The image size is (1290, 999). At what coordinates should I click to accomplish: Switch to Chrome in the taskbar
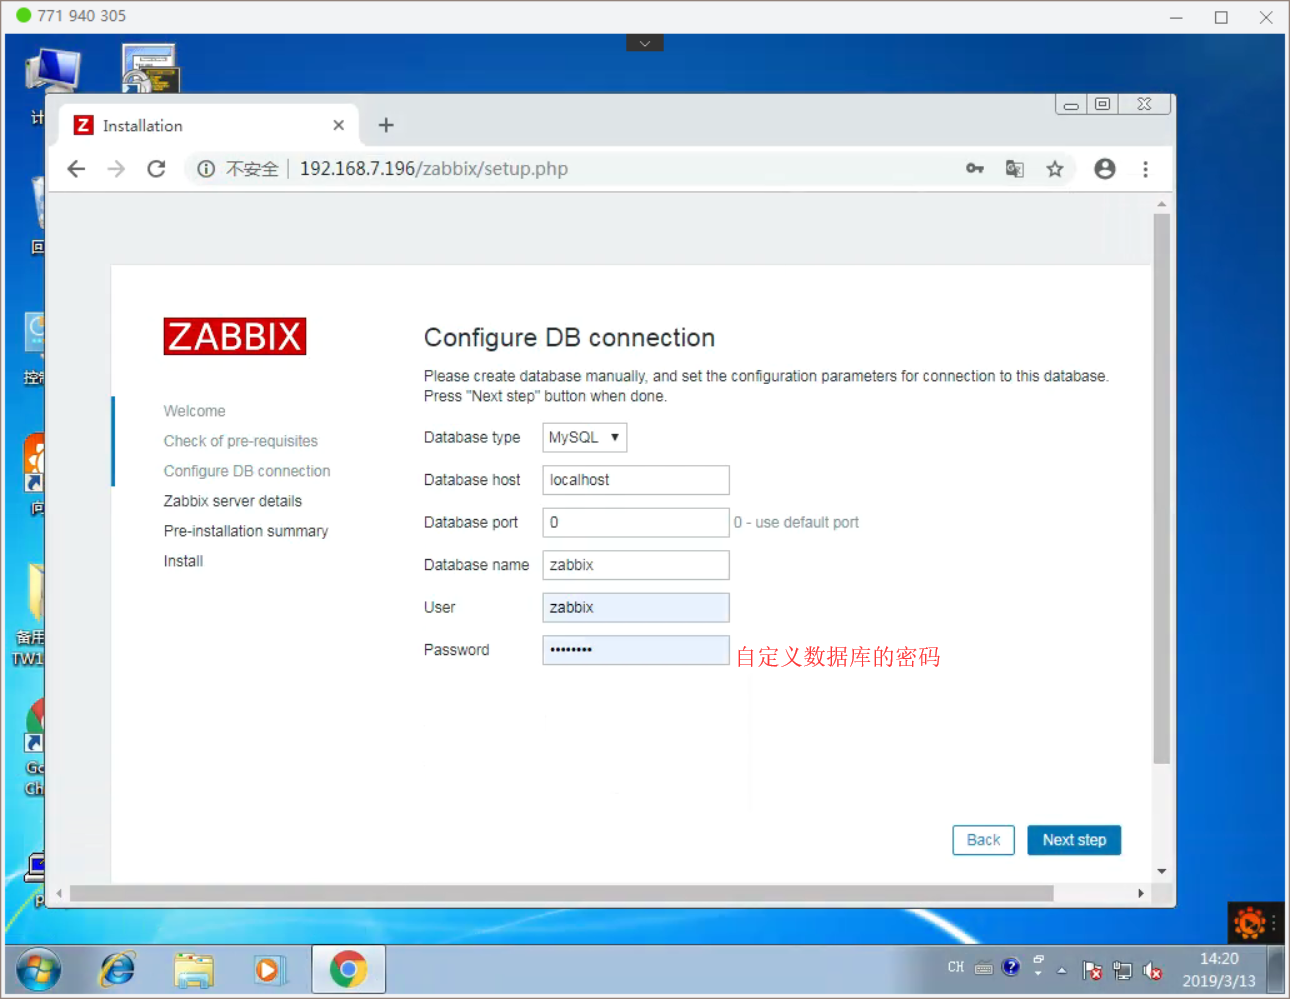click(348, 969)
